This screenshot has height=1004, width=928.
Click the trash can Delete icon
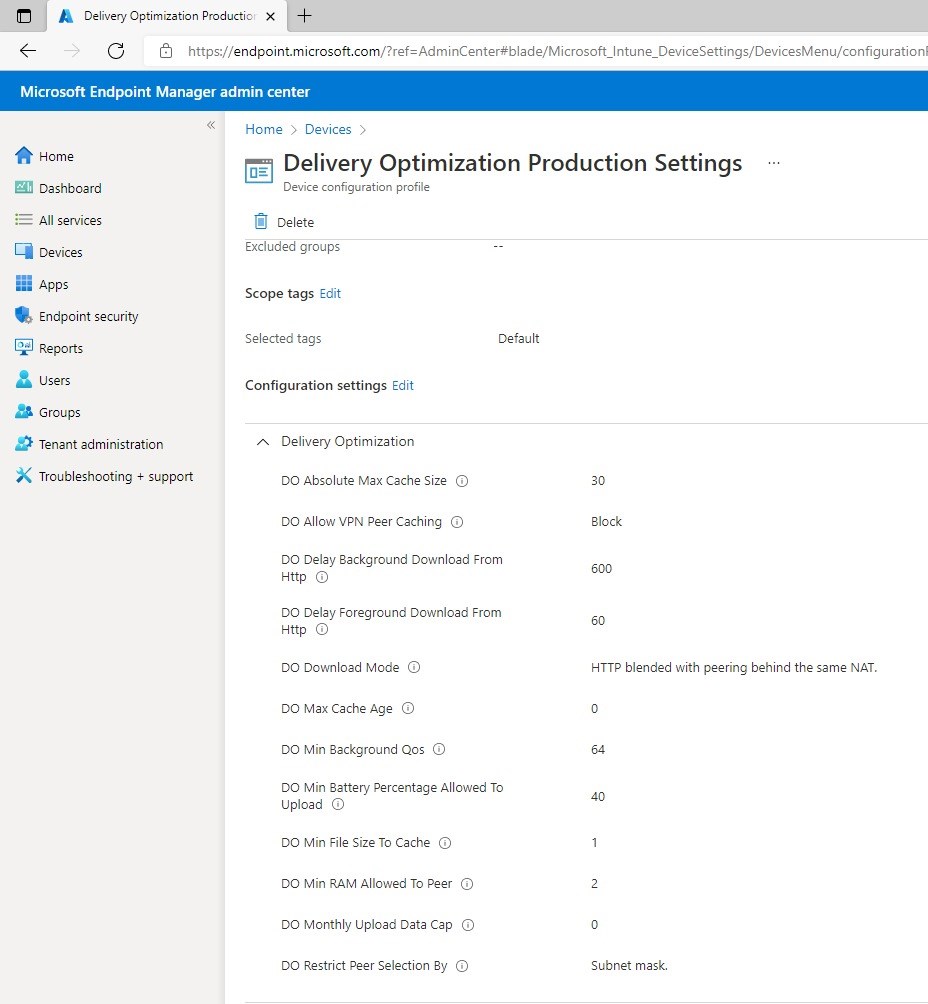tap(261, 221)
